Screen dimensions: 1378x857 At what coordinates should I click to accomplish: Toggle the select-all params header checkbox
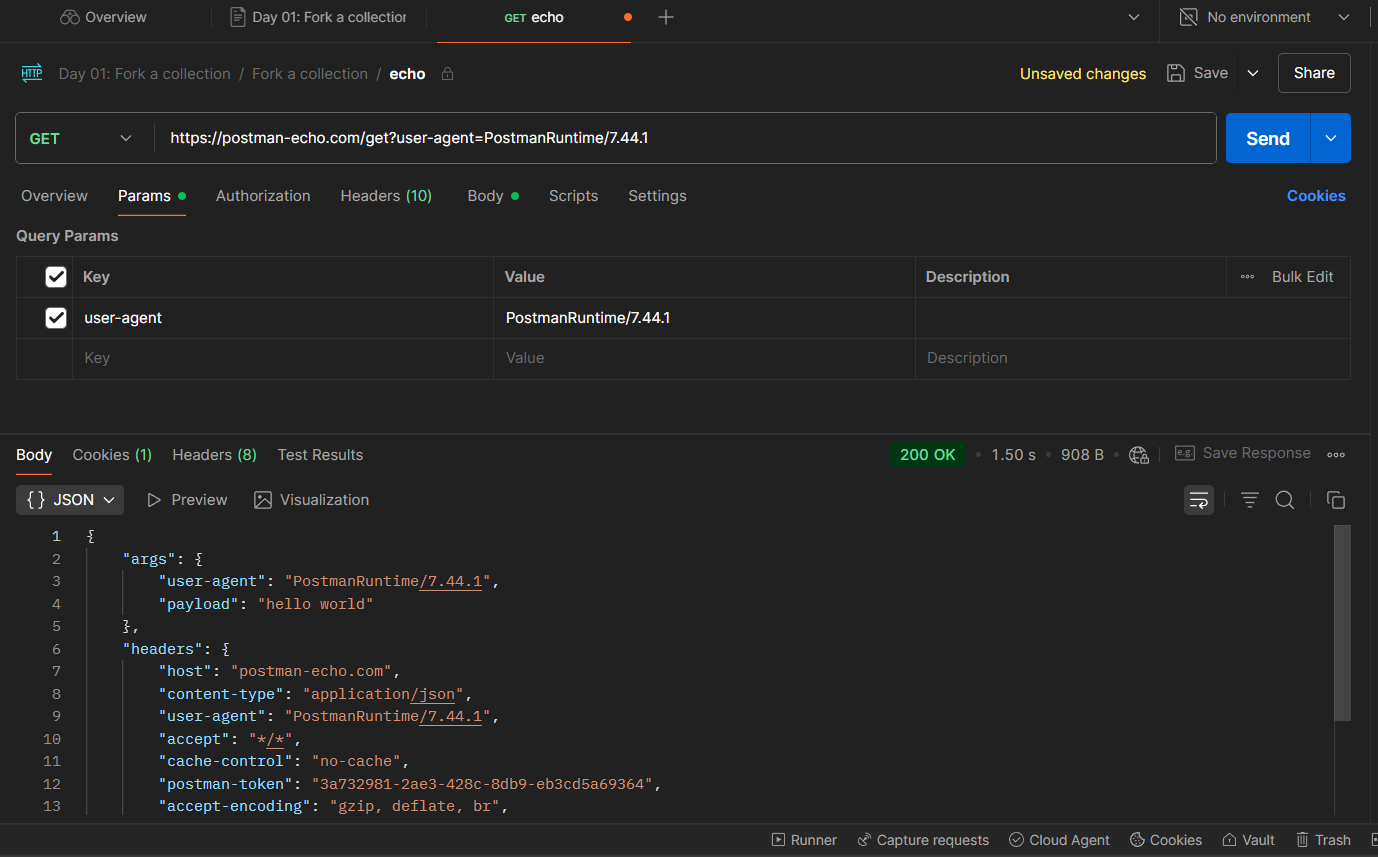pos(56,277)
